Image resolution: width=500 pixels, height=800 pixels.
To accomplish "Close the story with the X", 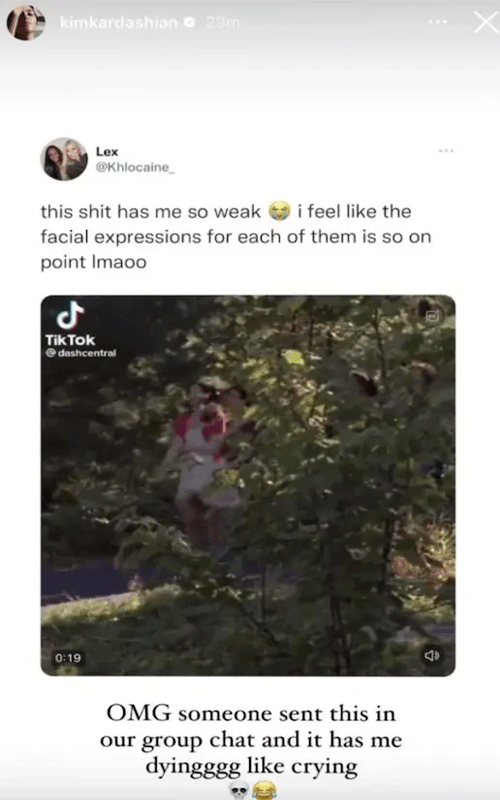I will click(485, 22).
